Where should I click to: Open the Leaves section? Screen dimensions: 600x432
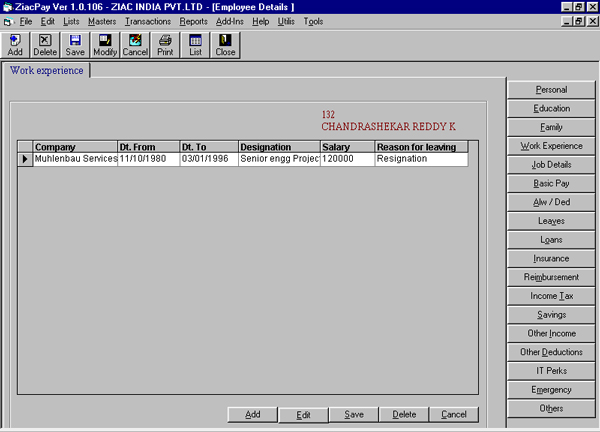tap(551, 221)
